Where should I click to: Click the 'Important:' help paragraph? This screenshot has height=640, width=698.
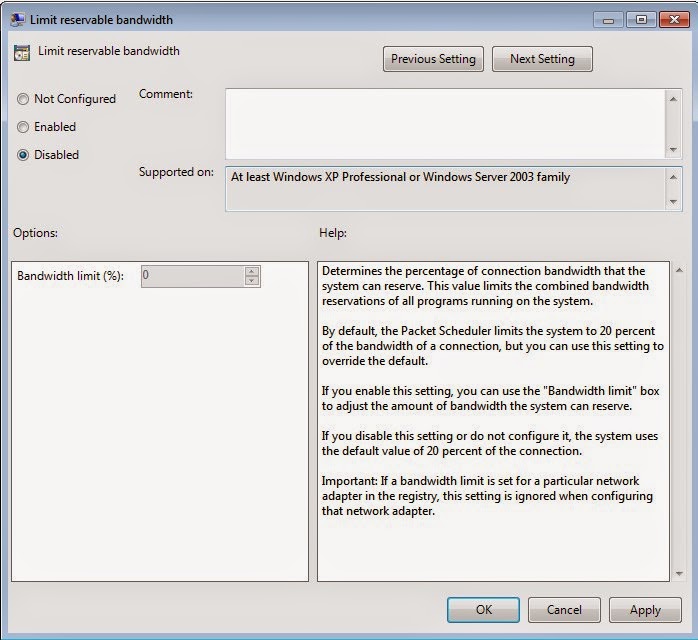(487, 496)
